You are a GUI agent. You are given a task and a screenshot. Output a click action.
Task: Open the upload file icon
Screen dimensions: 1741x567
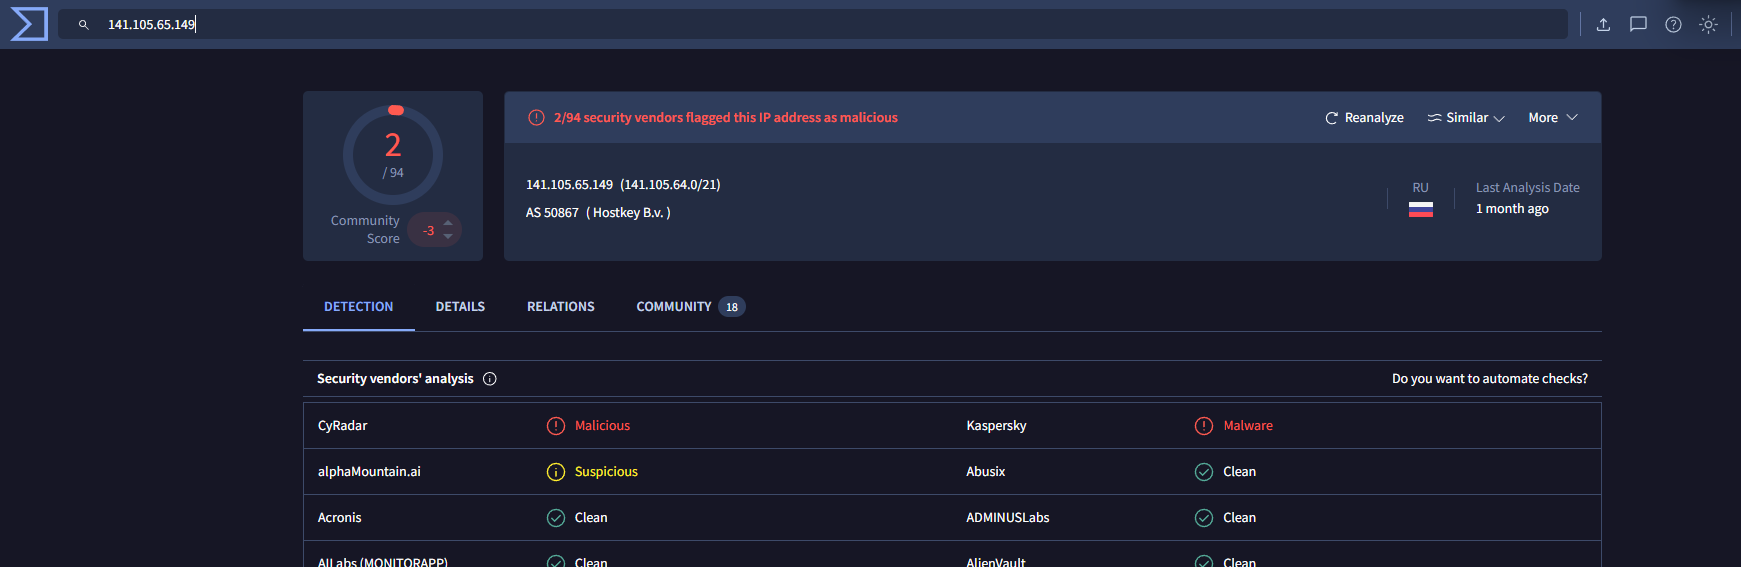point(1603,25)
